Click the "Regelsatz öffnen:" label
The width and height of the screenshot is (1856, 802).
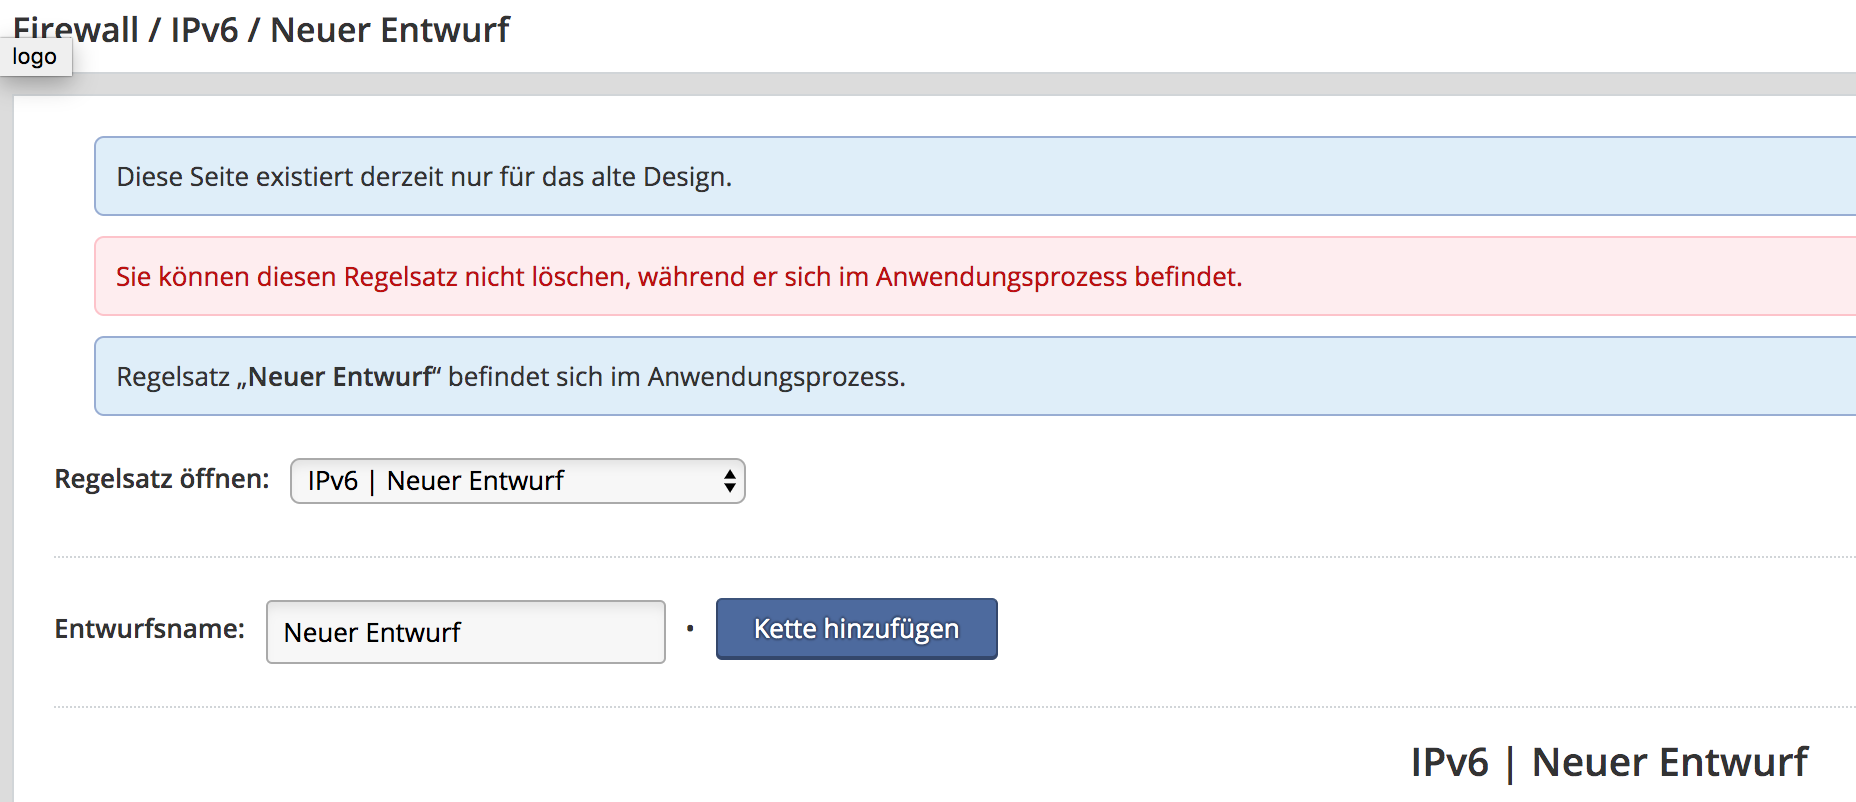162,479
